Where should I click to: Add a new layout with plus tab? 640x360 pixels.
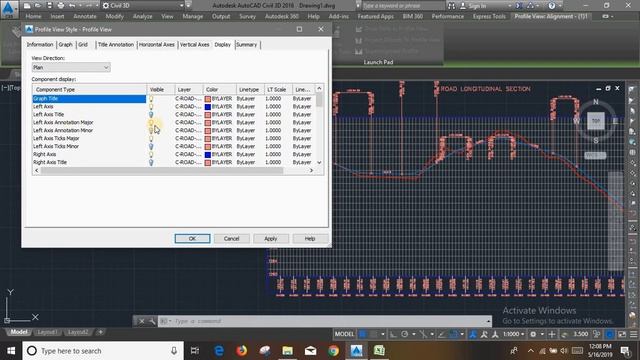coord(100,332)
